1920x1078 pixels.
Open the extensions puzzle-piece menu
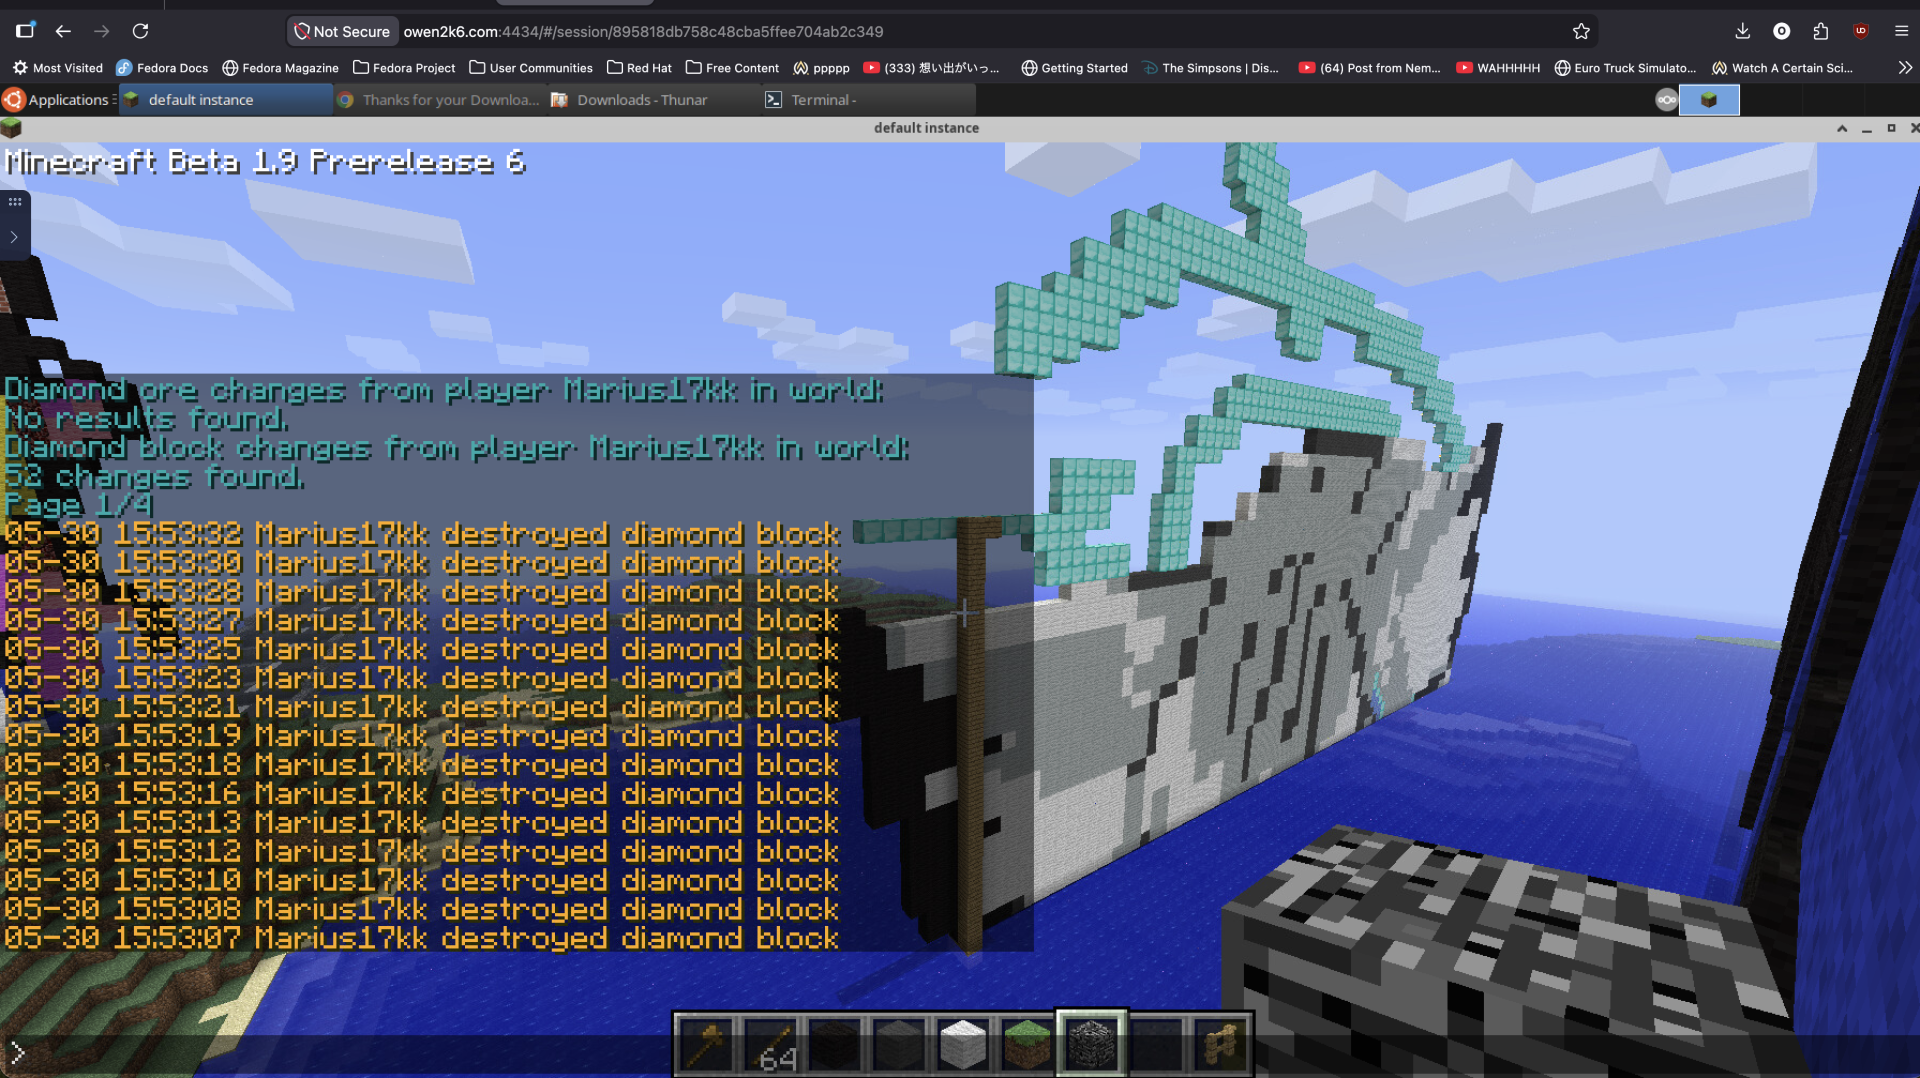click(x=1821, y=31)
